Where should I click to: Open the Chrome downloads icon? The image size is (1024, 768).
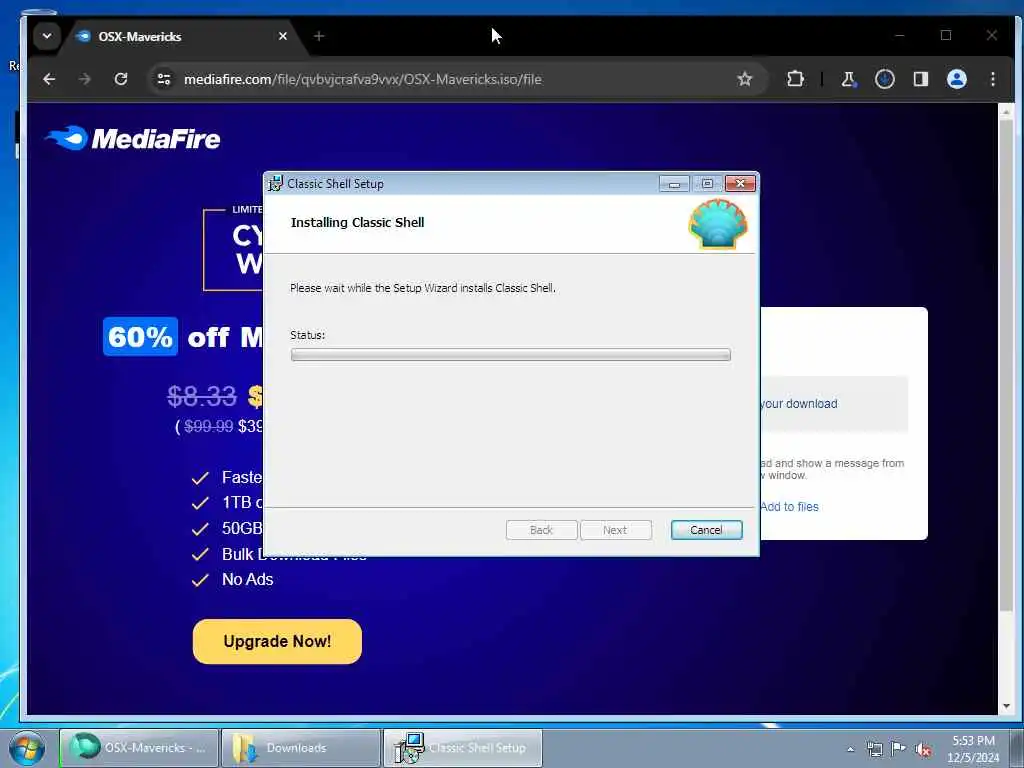[885, 79]
